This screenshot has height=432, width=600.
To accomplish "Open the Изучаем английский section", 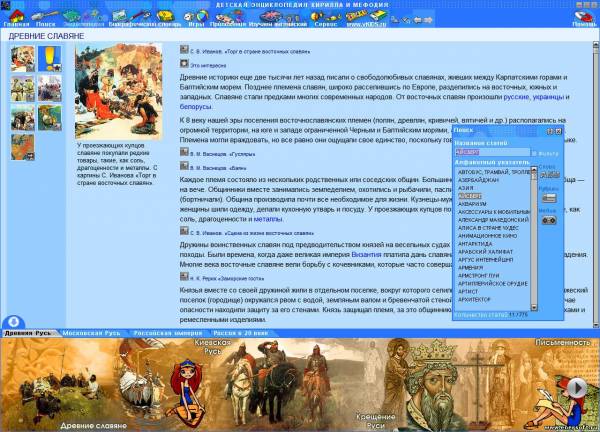I will (278, 18).
